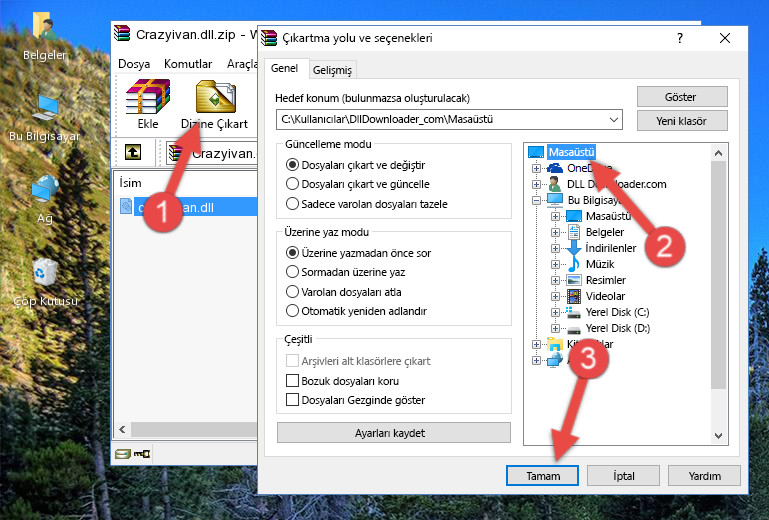Open the Komutlar menu in WinRAR
769x520 pixels.
188,64
